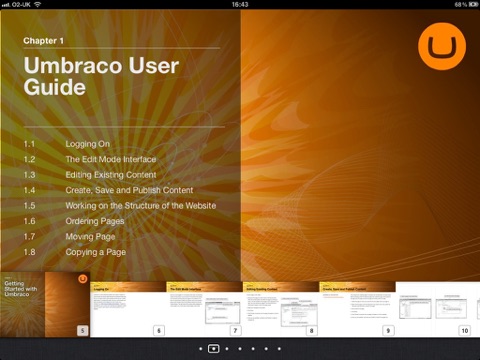Open the page 7 Edit Mode Interface thumbnail
Image resolution: width=480 pixels, height=360 pixels.
[204, 309]
